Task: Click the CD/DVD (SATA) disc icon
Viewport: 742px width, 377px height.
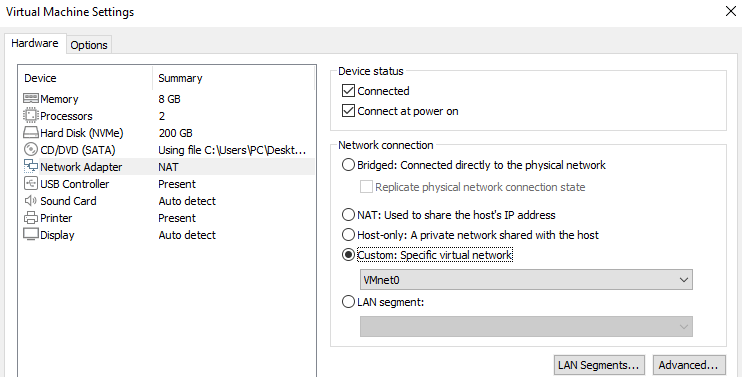Action: (x=31, y=149)
